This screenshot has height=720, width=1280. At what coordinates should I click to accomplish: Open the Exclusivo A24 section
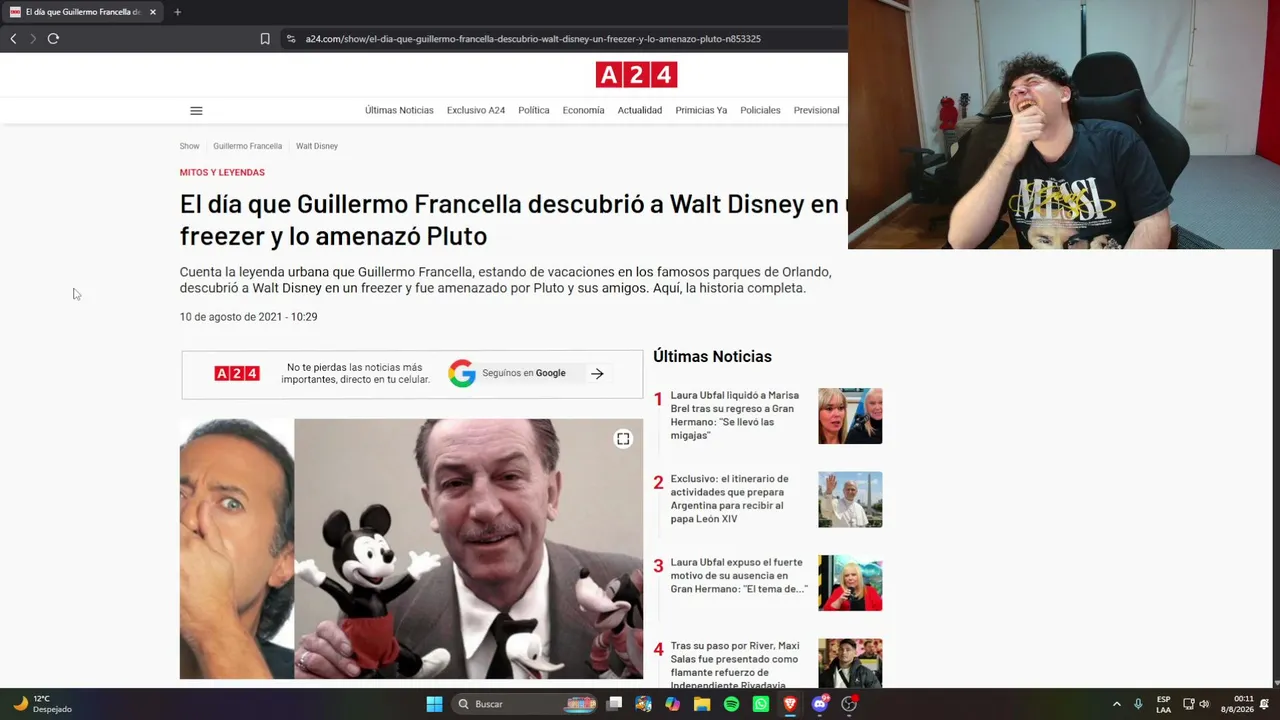(x=476, y=110)
